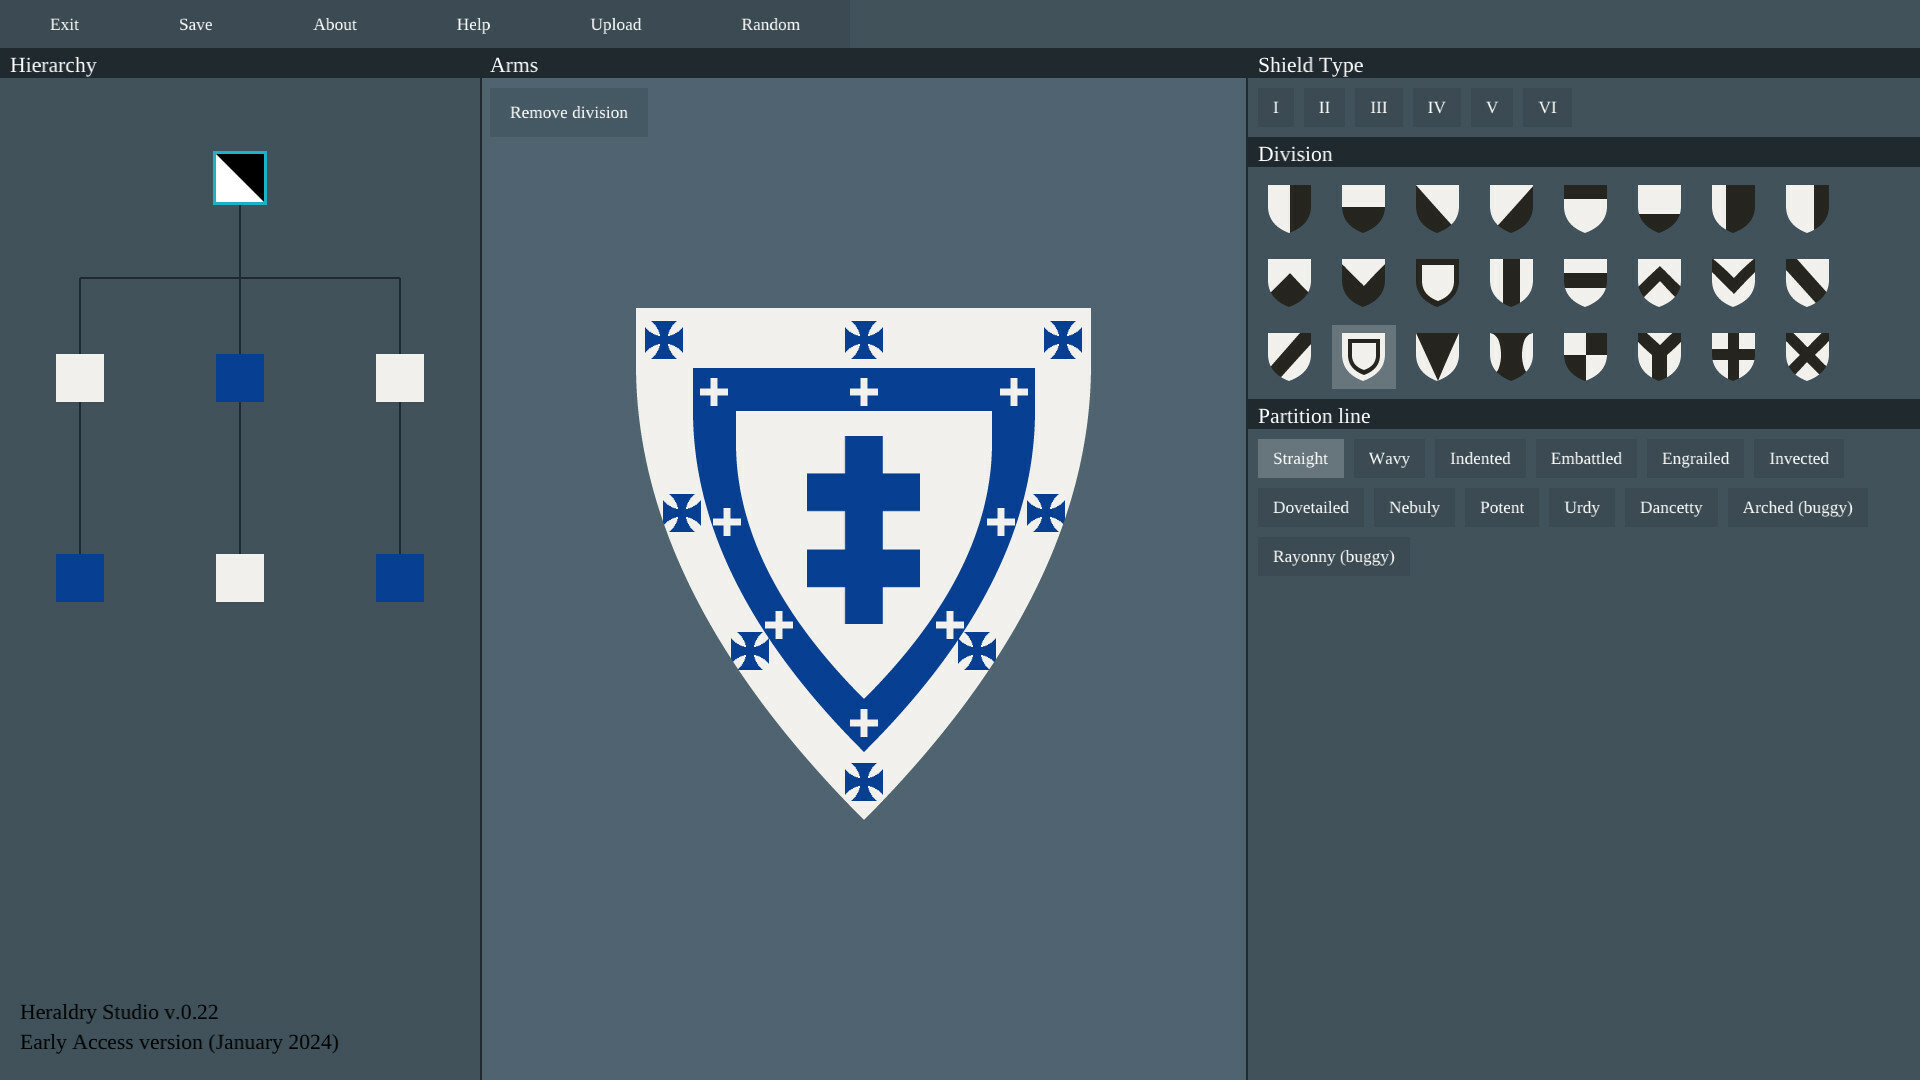The image size is (1920, 1080).
Task: Switch partition line to Dancetty
Action: click(1671, 507)
